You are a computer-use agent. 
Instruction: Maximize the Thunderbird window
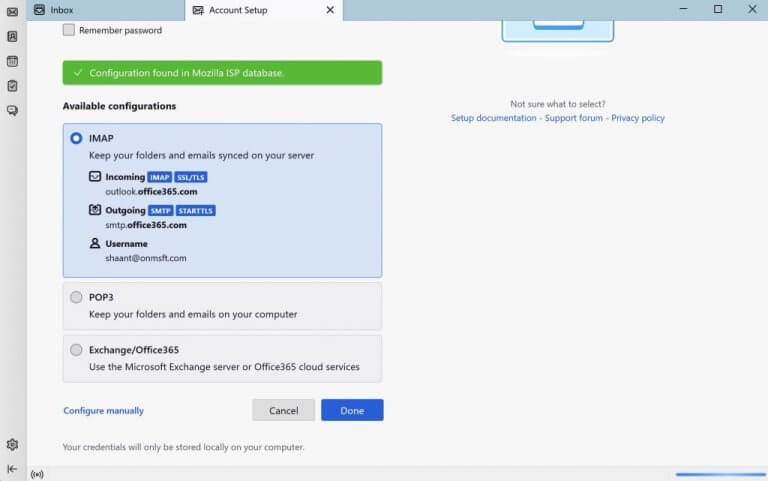tap(718, 9)
